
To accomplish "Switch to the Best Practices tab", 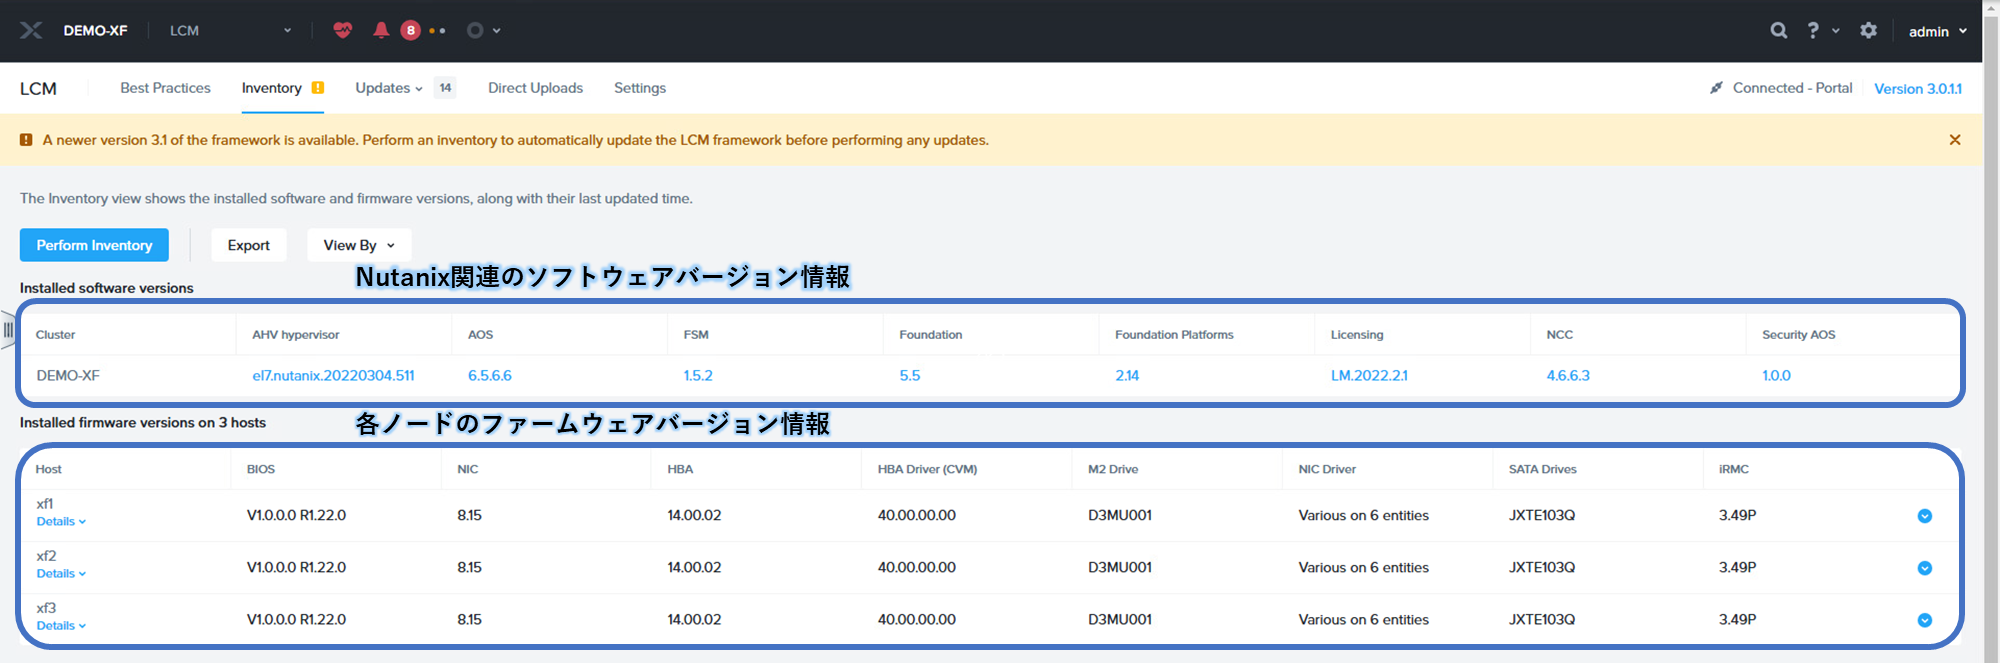I will (165, 88).
